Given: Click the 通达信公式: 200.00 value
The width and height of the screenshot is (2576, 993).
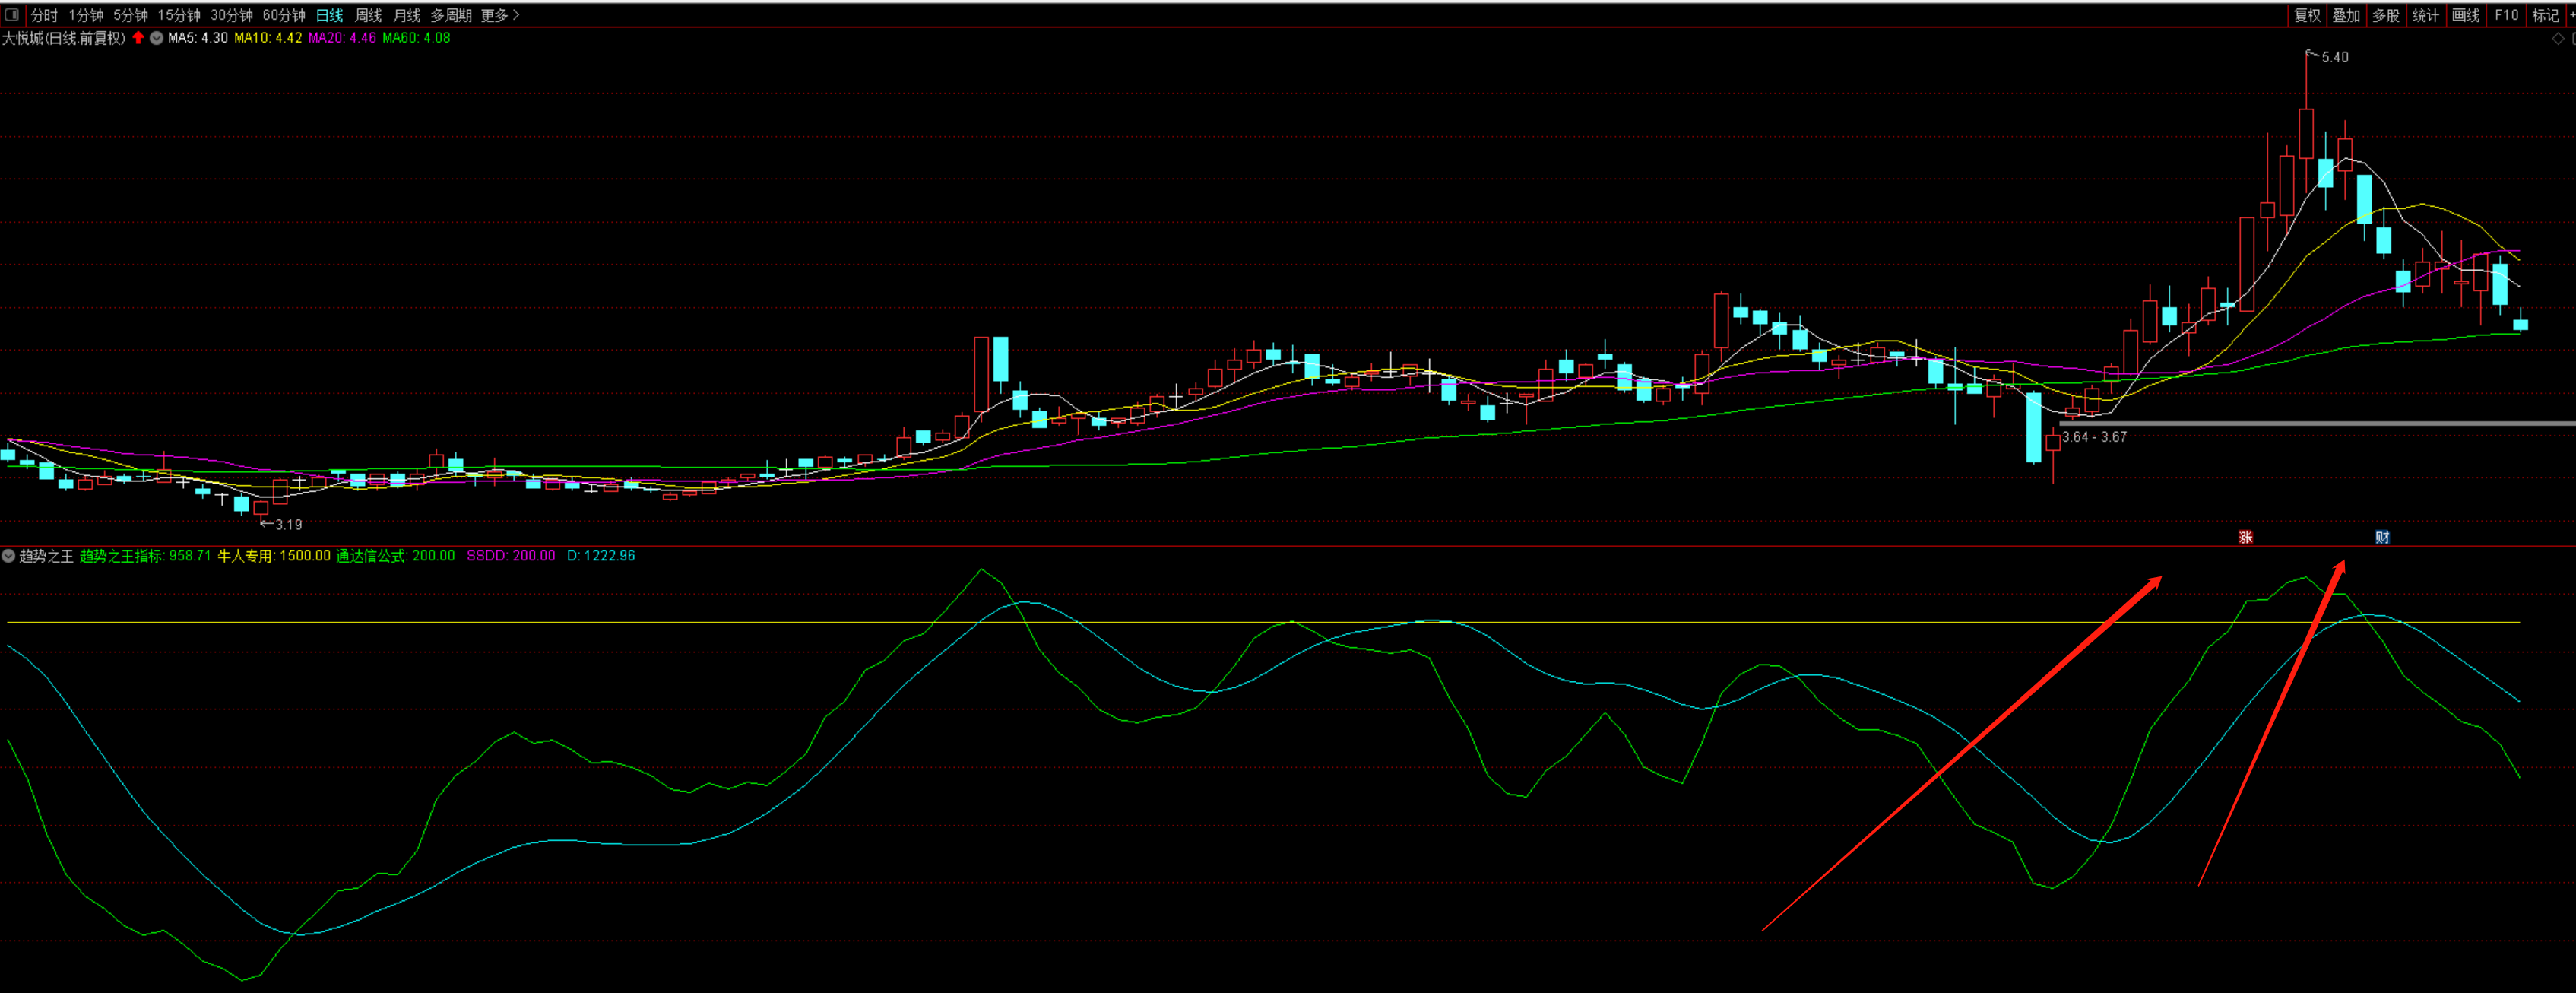Looking at the screenshot, I should [x=395, y=556].
